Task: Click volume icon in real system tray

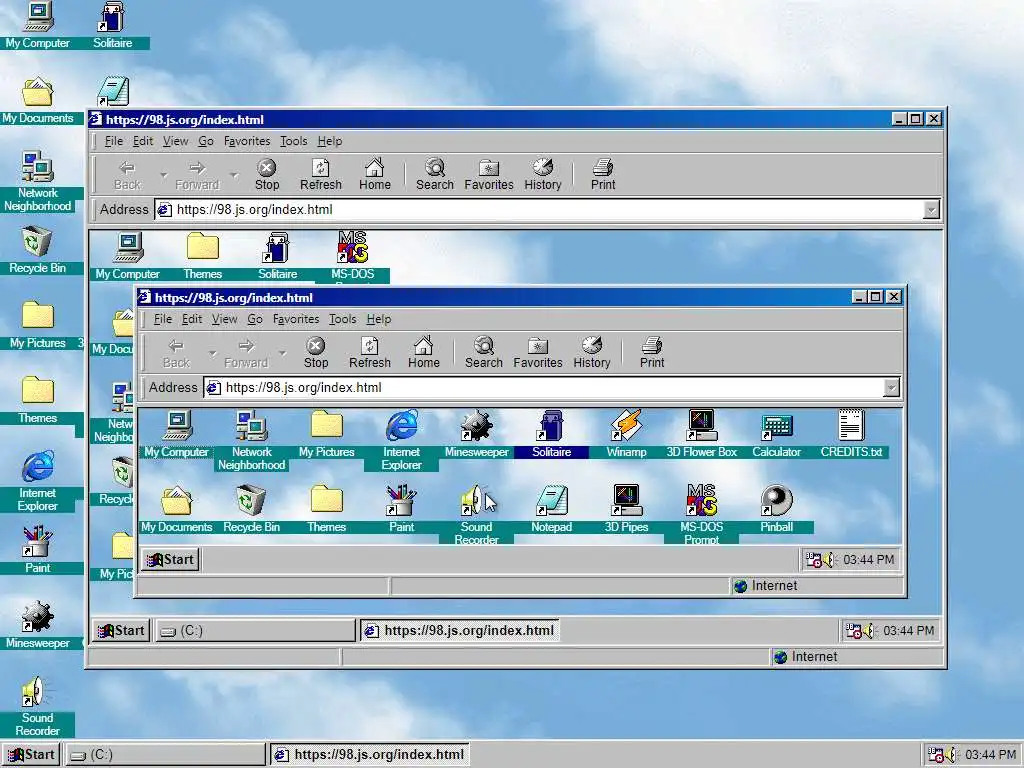Action: point(952,755)
